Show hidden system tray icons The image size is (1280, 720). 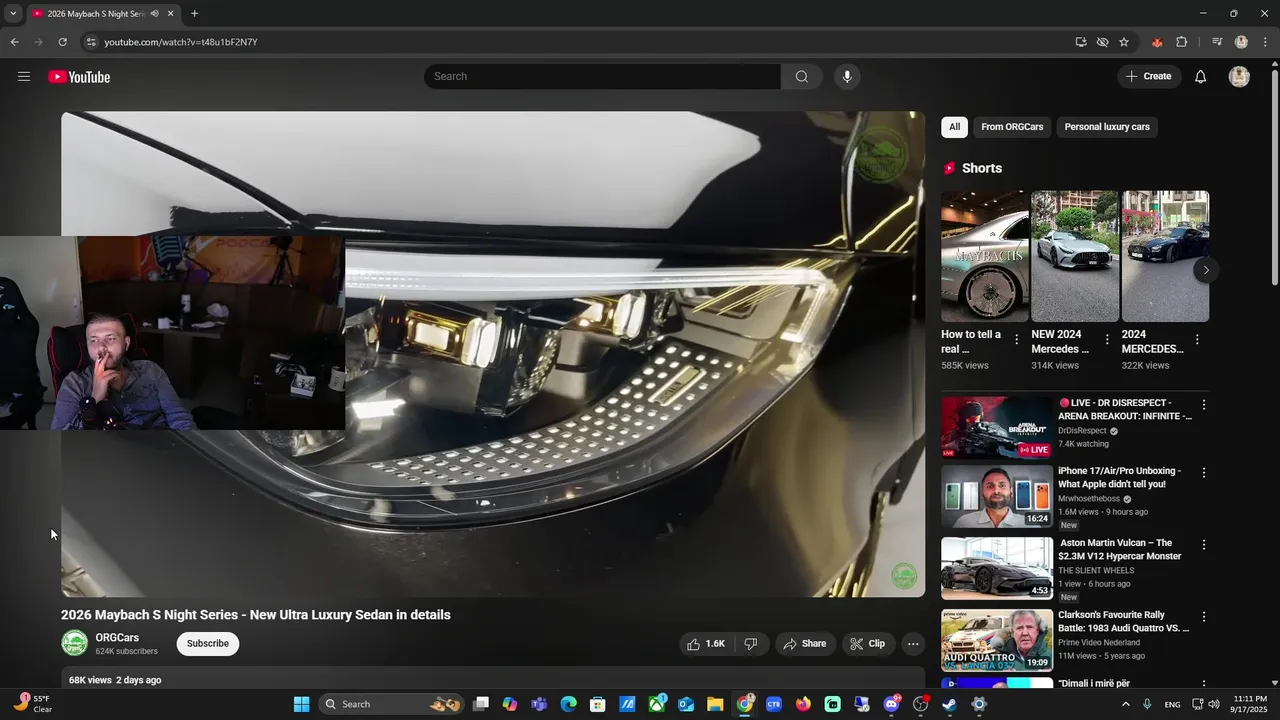click(x=1126, y=704)
